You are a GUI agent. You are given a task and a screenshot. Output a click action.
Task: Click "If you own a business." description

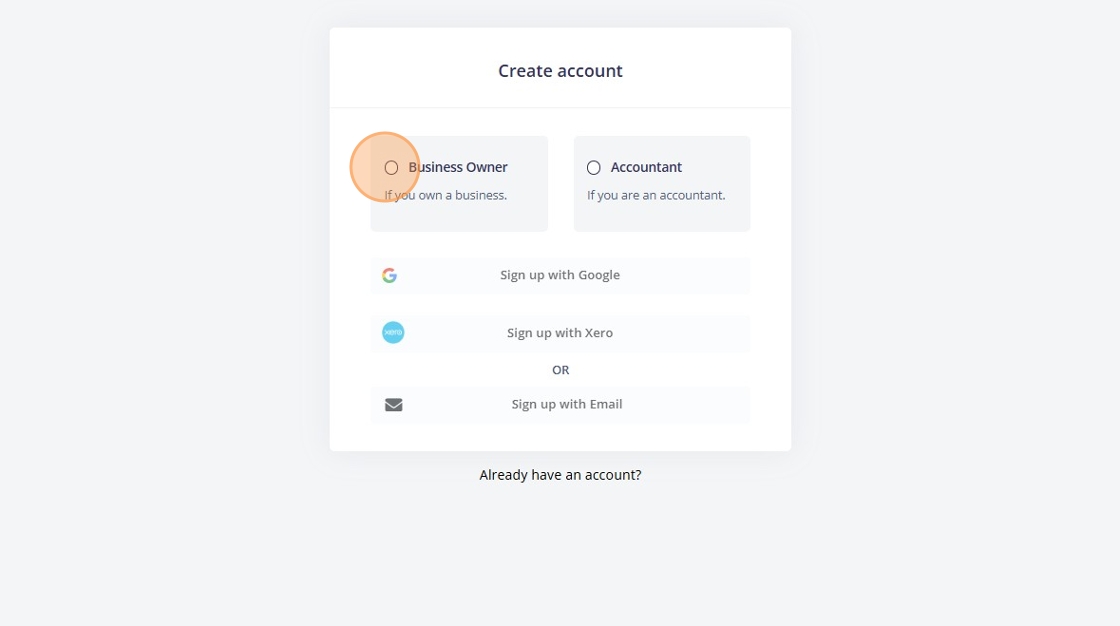coord(446,195)
